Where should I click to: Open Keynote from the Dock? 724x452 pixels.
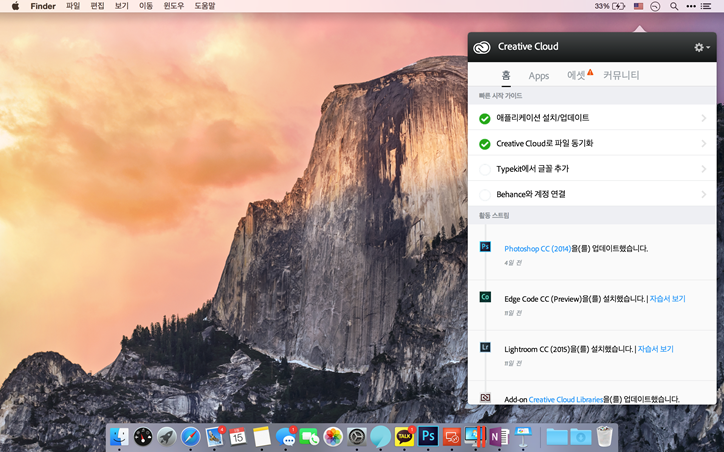click(523, 436)
